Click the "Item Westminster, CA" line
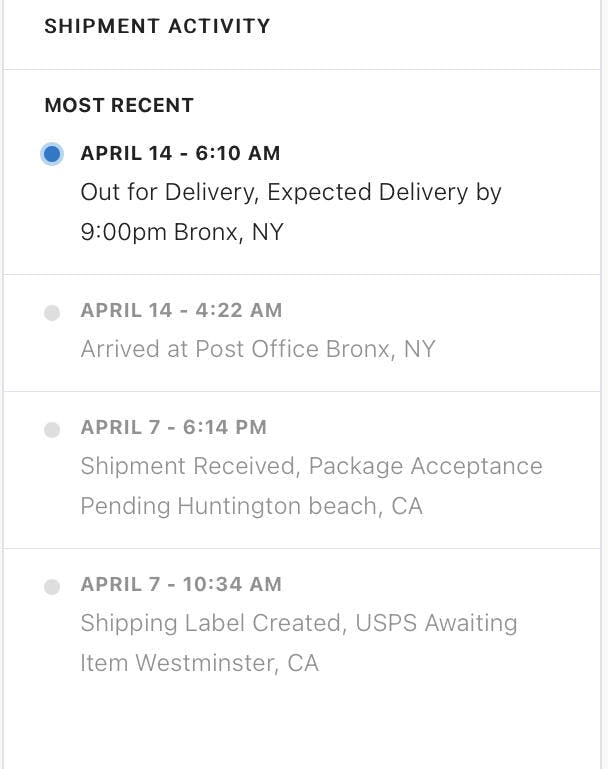608x769 pixels. coord(199,663)
